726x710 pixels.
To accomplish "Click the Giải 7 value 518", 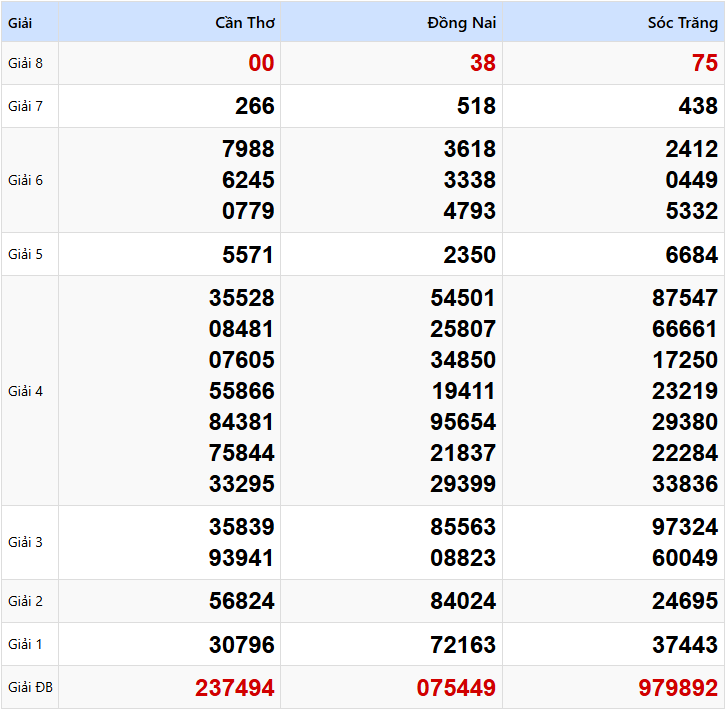I will click(476, 106).
